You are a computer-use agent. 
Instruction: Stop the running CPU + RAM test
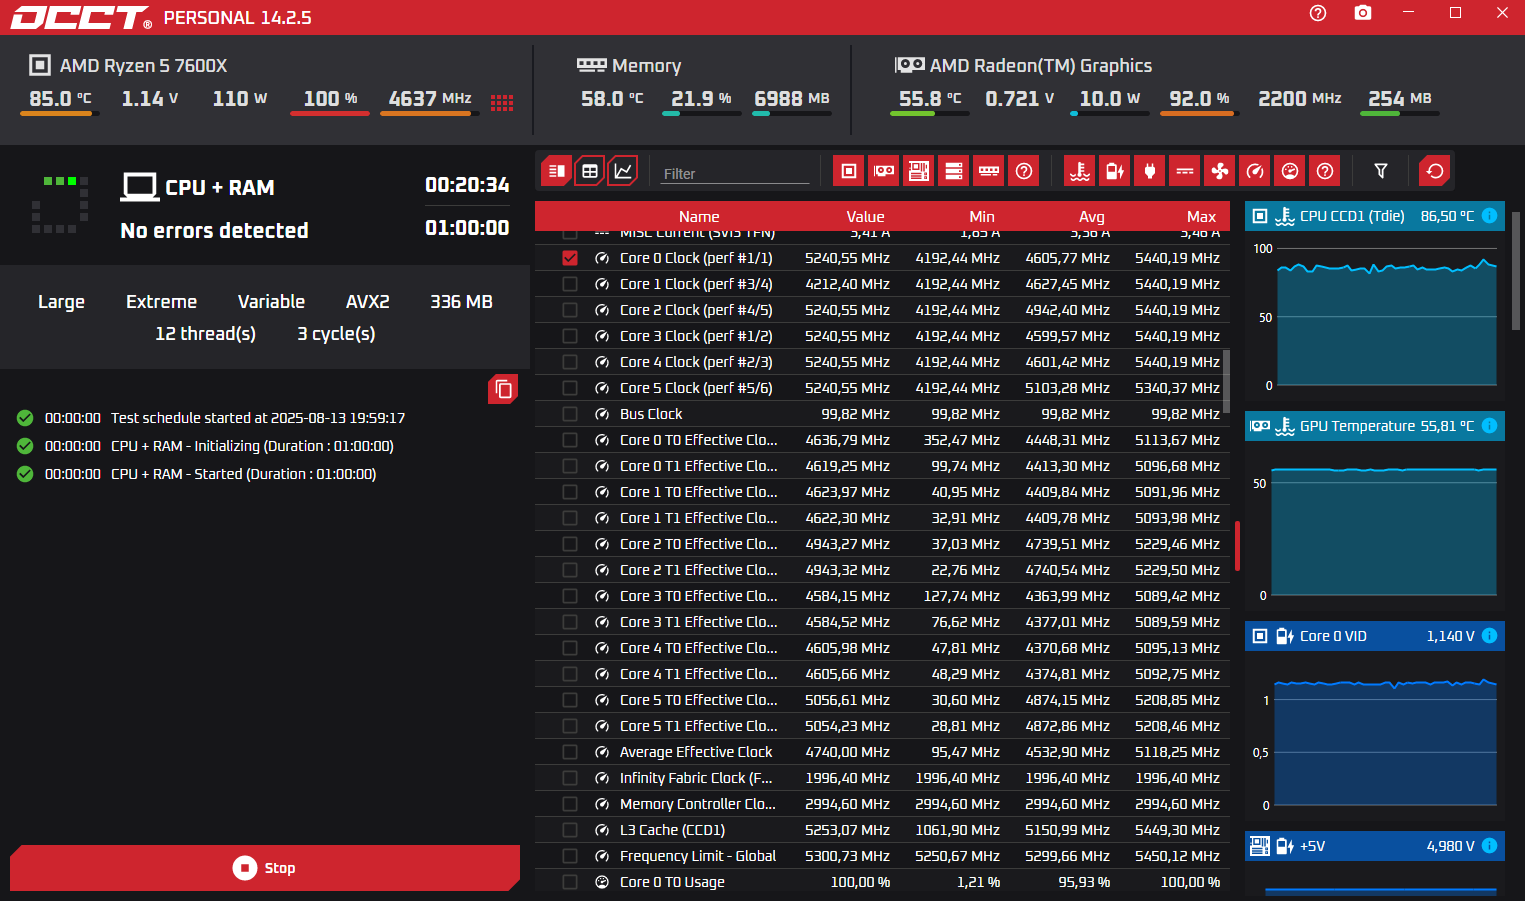265,868
